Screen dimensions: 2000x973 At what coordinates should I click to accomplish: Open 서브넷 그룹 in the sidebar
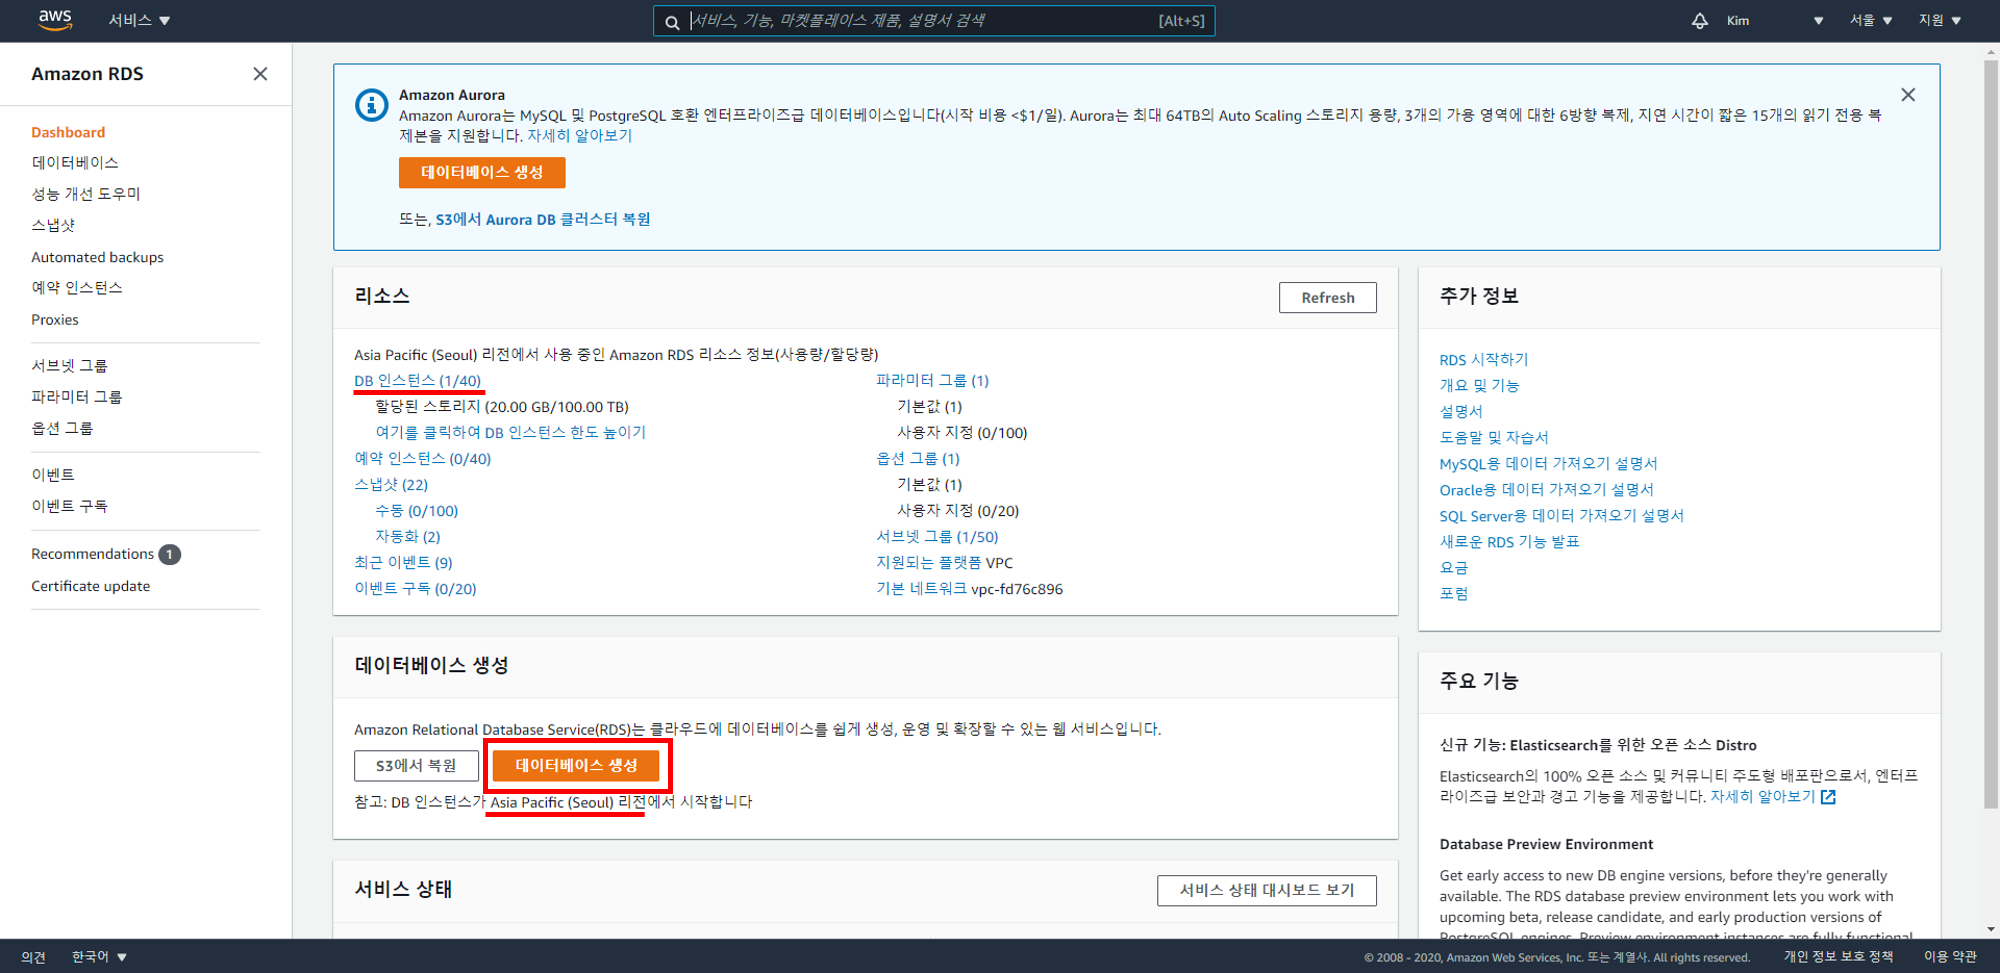[69, 366]
